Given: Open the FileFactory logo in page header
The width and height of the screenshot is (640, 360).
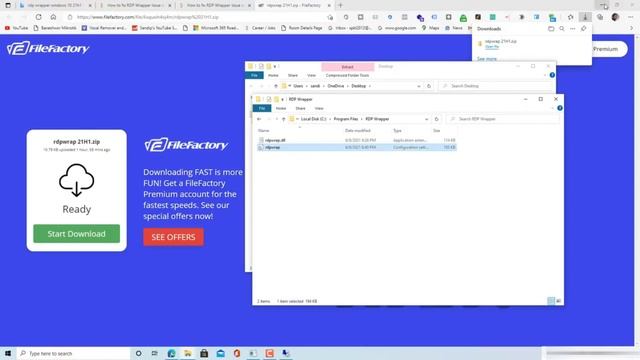Looking at the screenshot, I should coord(48,49).
